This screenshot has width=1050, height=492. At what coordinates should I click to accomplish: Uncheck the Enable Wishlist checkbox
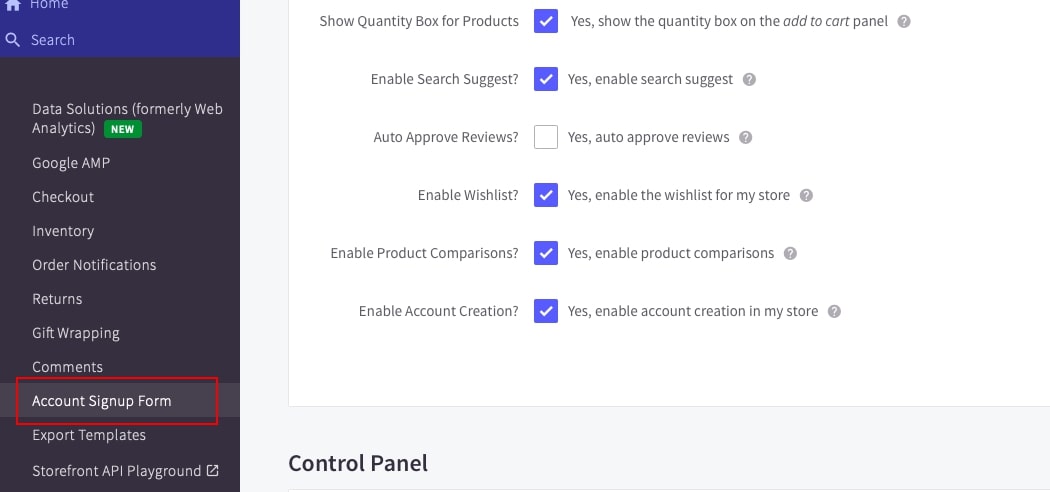[x=546, y=195]
